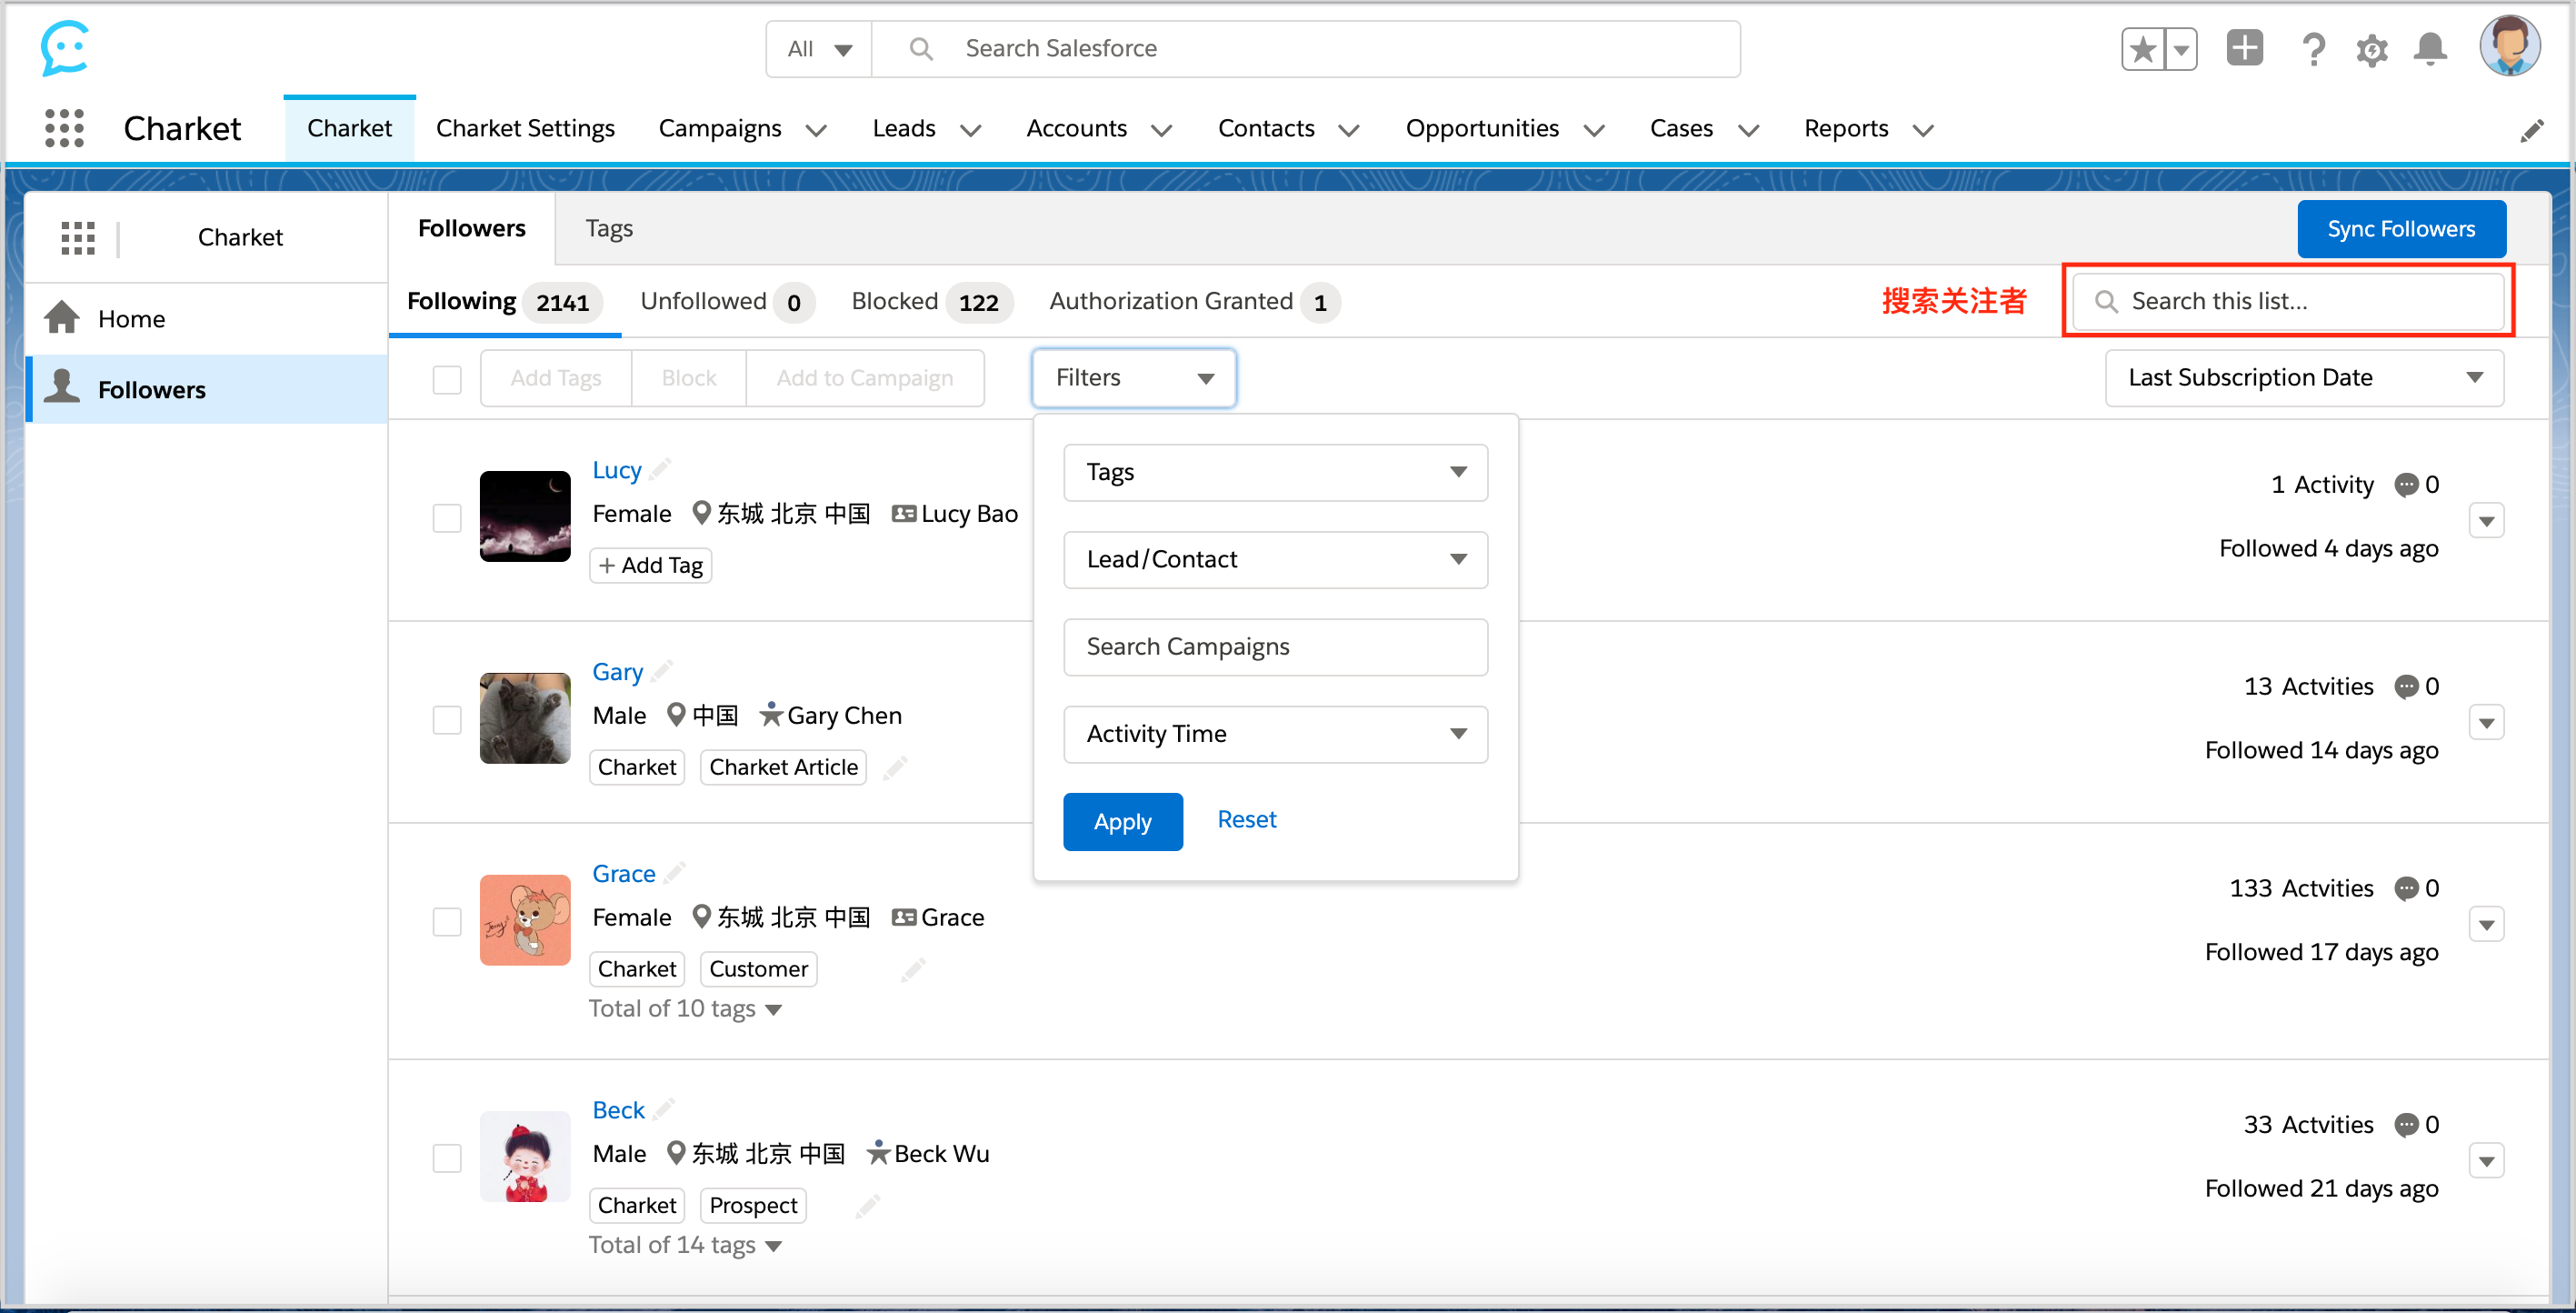The width and height of the screenshot is (2576, 1313).
Task: Click Gary's cat profile thumbnail
Action: click(x=525, y=718)
